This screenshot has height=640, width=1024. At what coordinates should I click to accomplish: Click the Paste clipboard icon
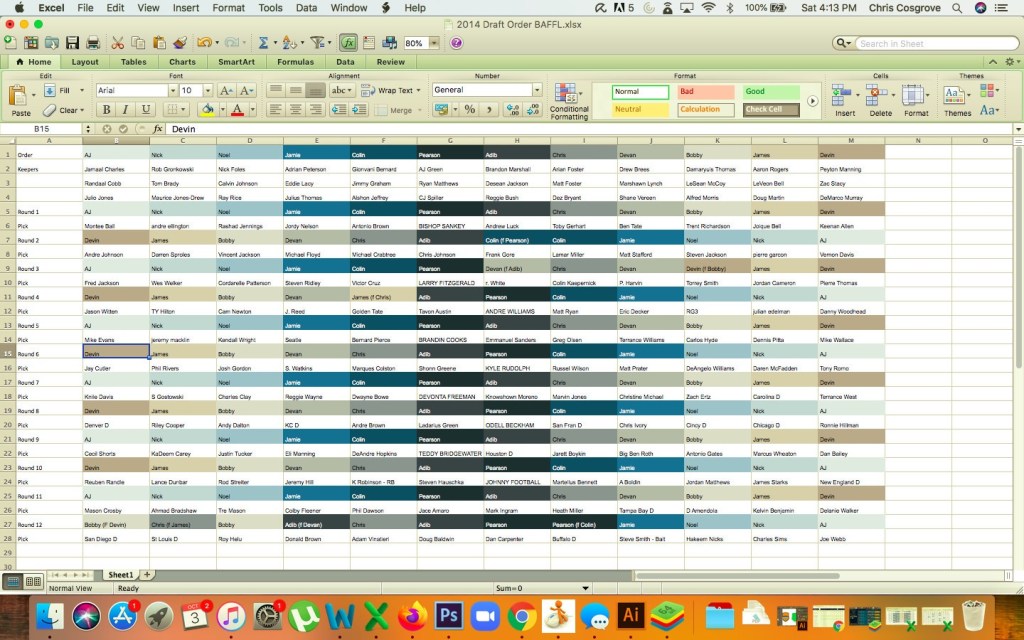(x=21, y=100)
